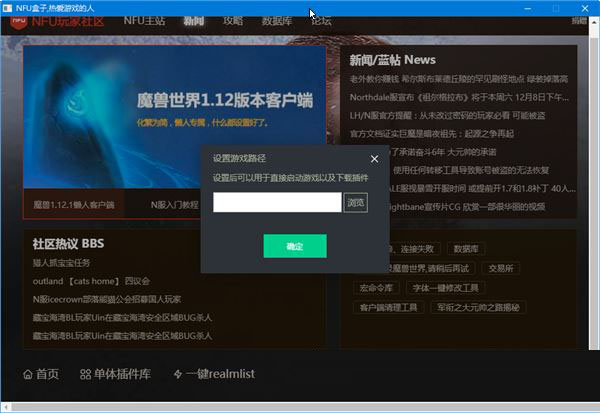Click the game path input field
Image resolution: width=600 pixels, height=413 pixels.
[277, 202]
